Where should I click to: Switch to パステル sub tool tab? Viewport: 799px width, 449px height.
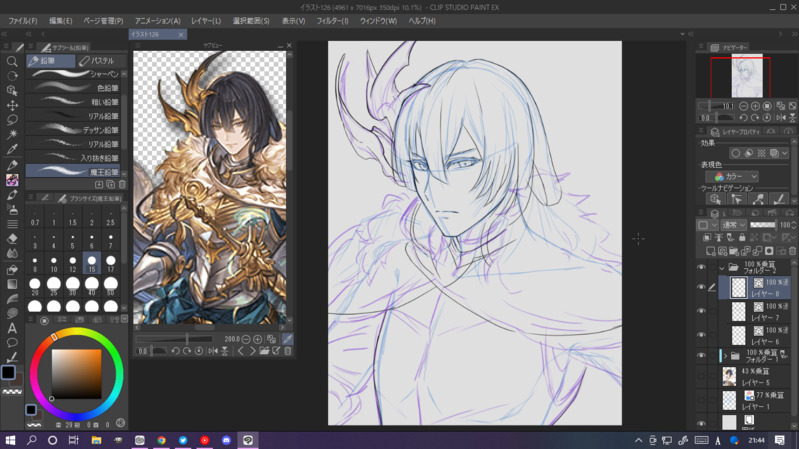point(101,61)
